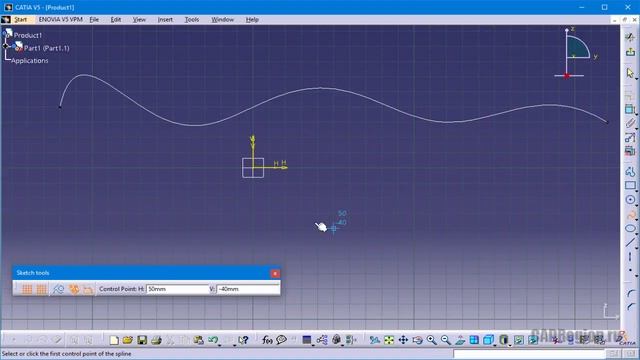Viewport: 640px width, 360px height.
Task: Click the Corner fillet tool icon
Action: coord(630,294)
